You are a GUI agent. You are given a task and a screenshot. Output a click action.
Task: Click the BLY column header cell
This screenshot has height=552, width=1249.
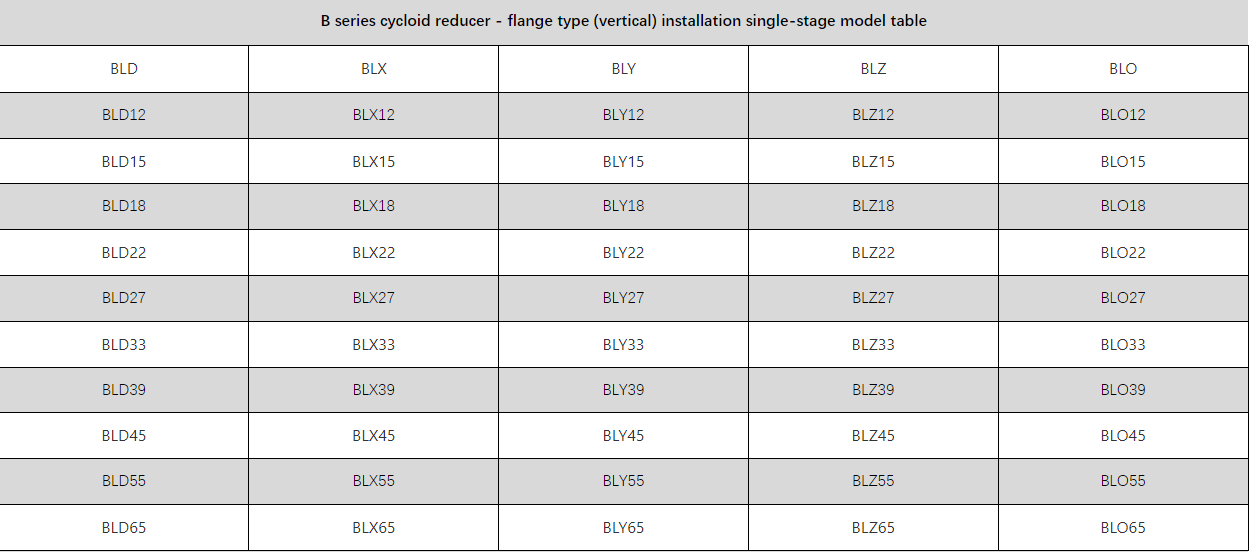[x=623, y=69]
